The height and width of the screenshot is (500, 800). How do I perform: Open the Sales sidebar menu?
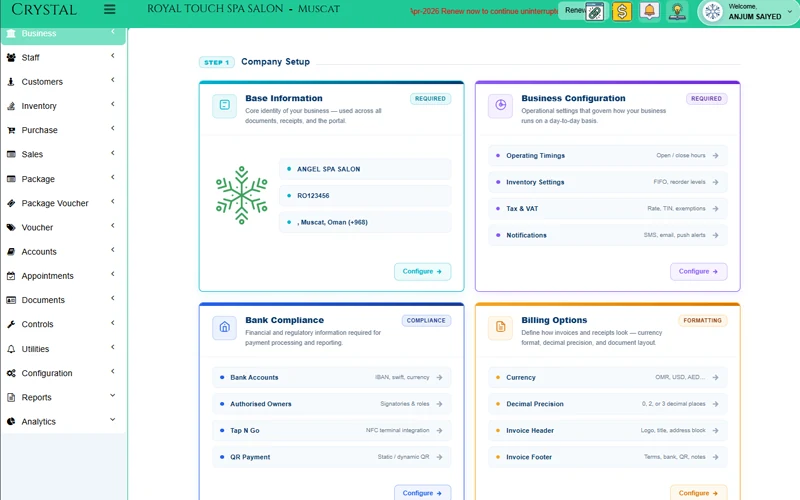pyautogui.click(x=63, y=154)
